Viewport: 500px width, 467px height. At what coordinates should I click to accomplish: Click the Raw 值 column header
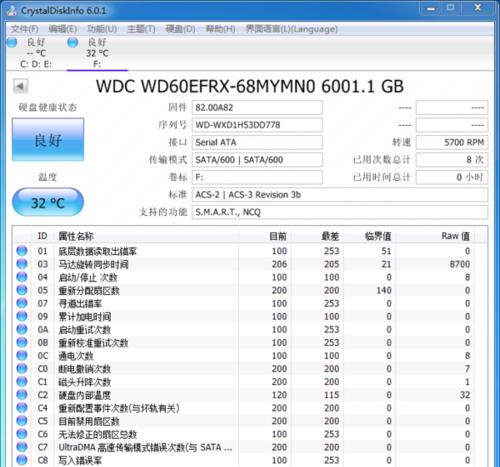click(x=455, y=236)
